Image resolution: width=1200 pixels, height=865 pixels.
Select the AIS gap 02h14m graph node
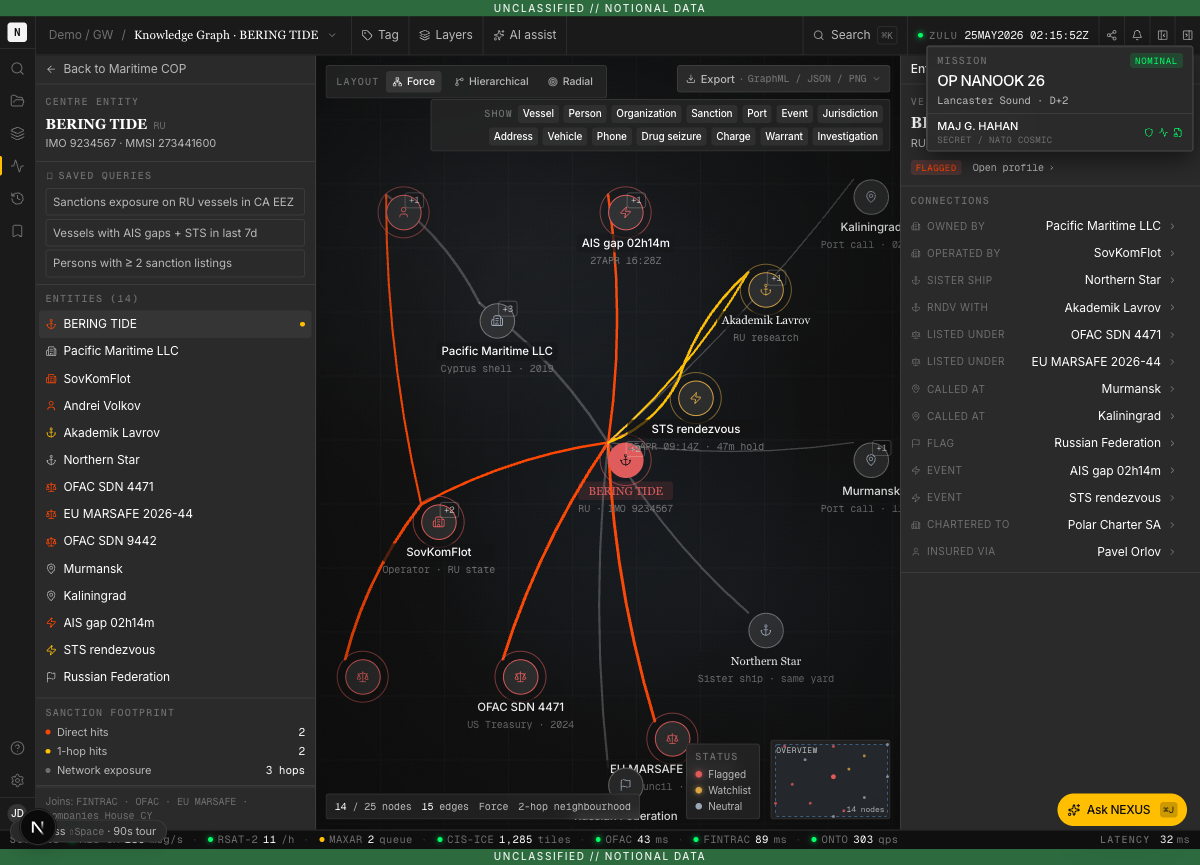point(626,212)
